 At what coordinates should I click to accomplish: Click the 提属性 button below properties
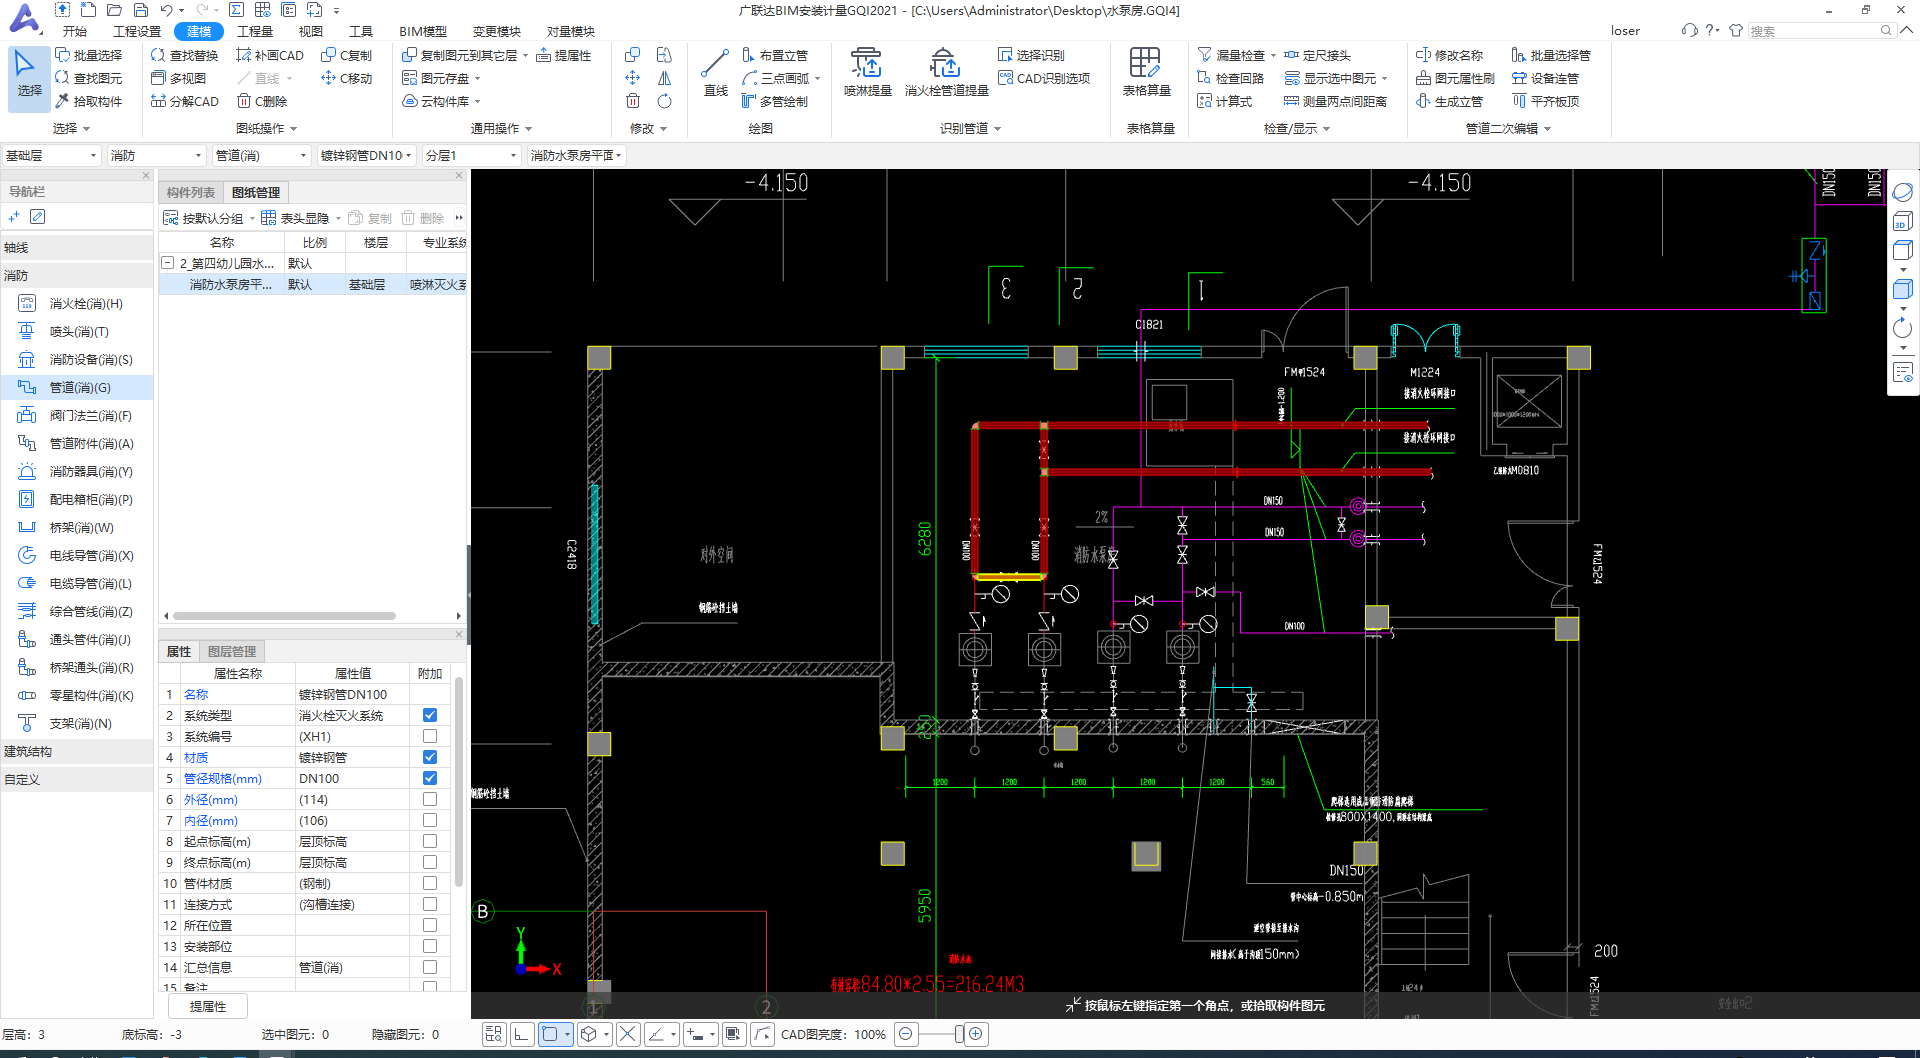207,1006
